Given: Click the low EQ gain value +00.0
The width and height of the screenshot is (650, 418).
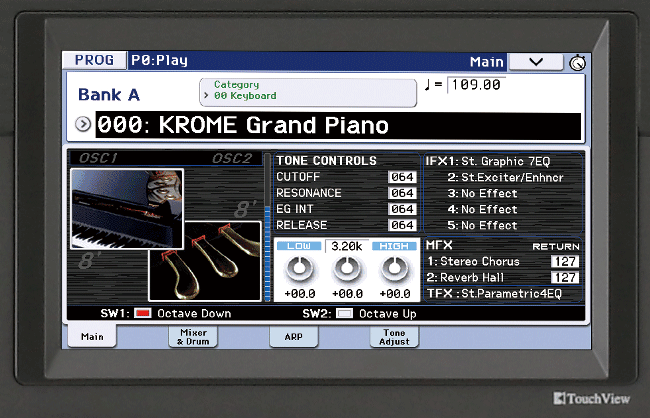Looking at the screenshot, I should pos(299,294).
